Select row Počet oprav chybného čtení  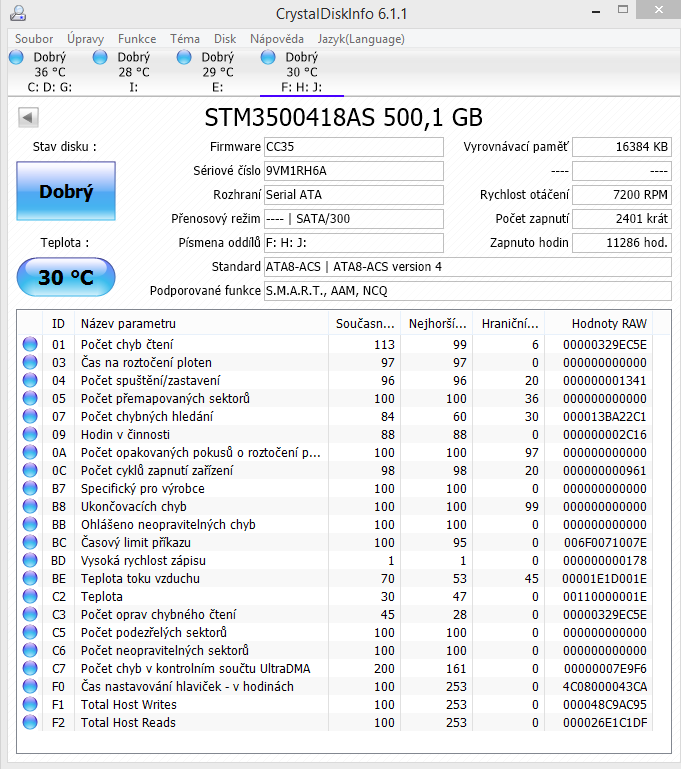point(335,615)
